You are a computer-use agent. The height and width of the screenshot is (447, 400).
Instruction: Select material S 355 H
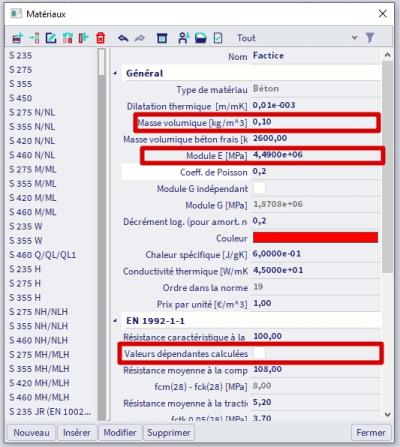25,298
